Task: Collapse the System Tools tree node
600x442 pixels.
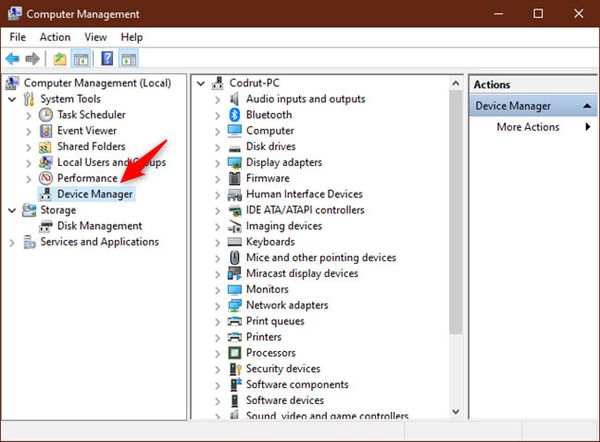Action: point(12,99)
